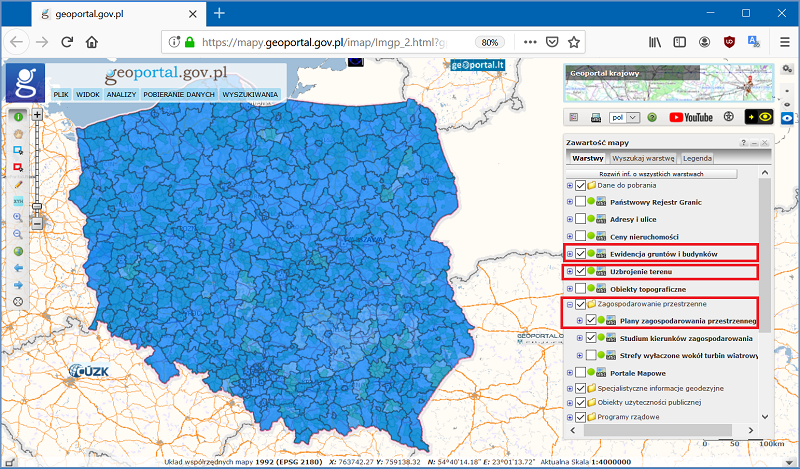
Task: Switch to the Legenda tab
Action: coord(697,159)
